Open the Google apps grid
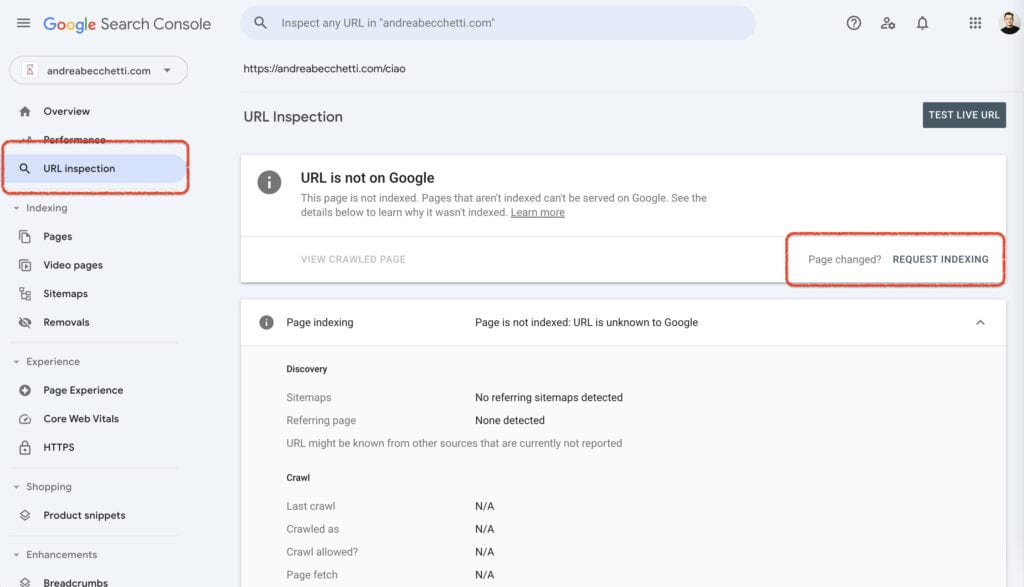Viewport: 1024px width, 587px height. [x=975, y=24]
